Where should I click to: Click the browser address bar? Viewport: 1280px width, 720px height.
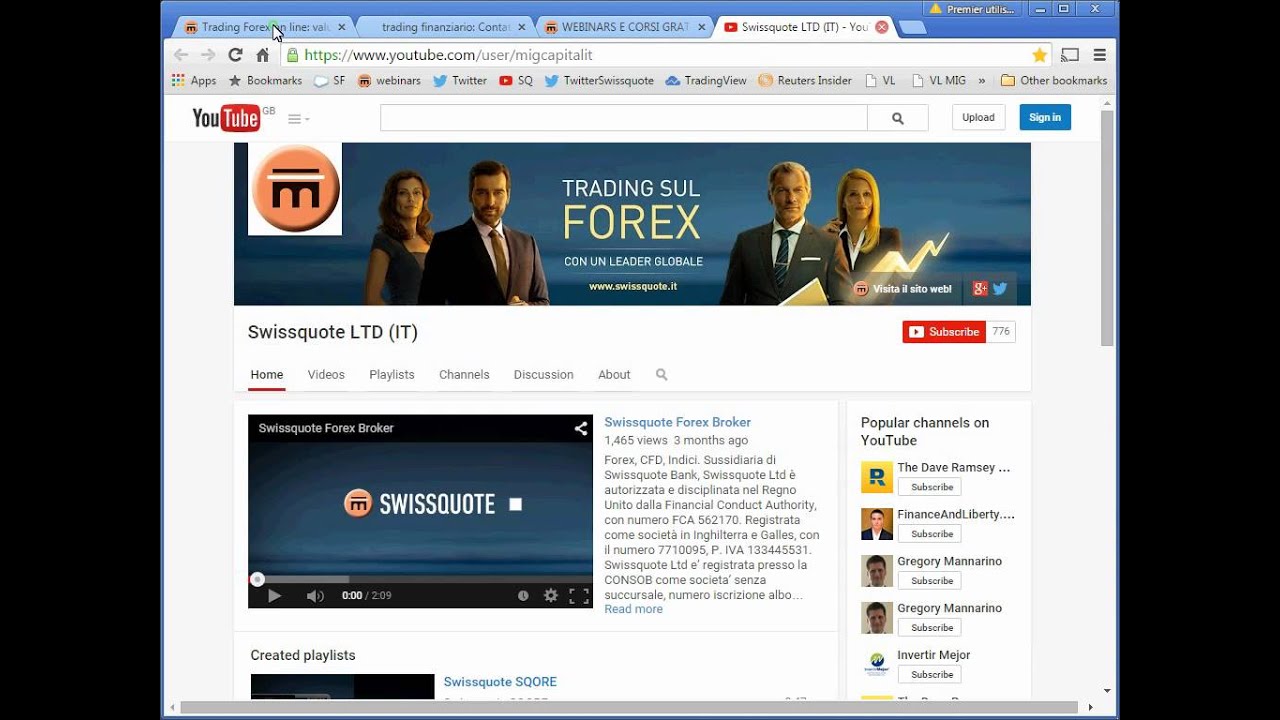[x=655, y=56]
